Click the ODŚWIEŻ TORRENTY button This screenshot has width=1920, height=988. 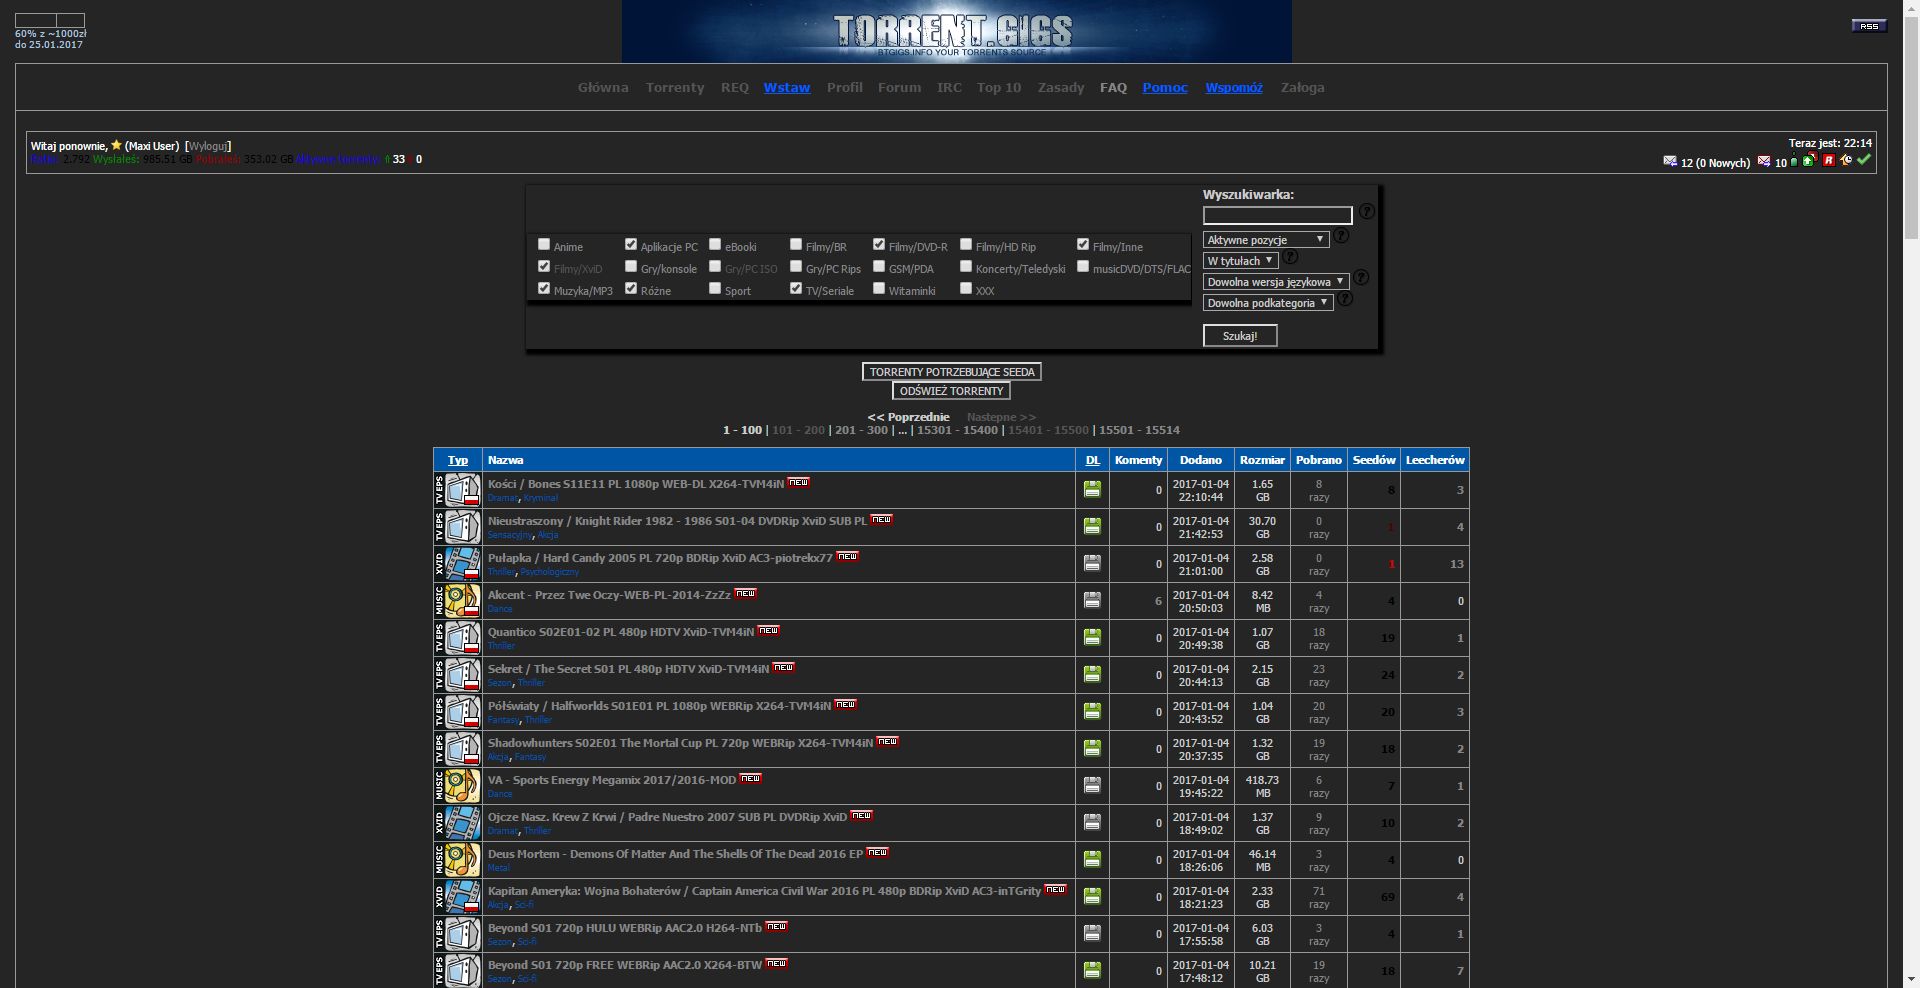pos(951,391)
